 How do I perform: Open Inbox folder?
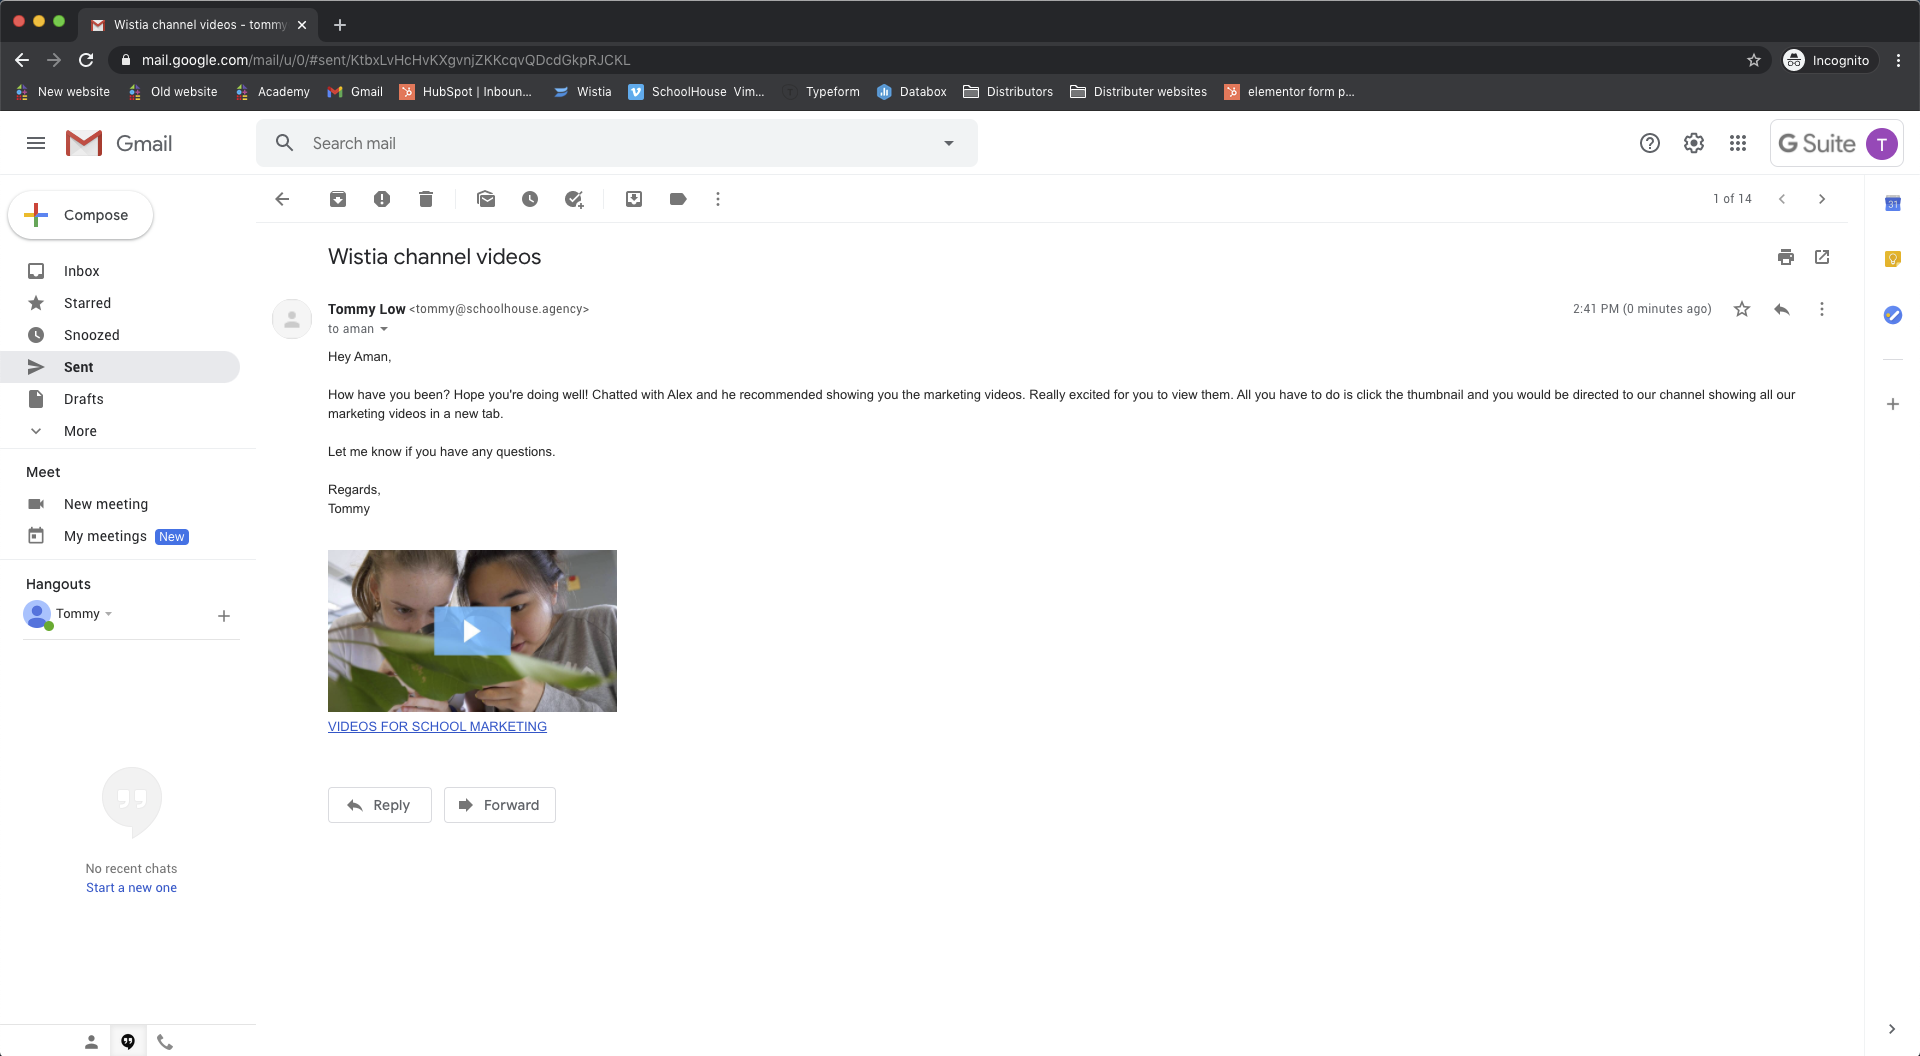pyautogui.click(x=120, y=271)
